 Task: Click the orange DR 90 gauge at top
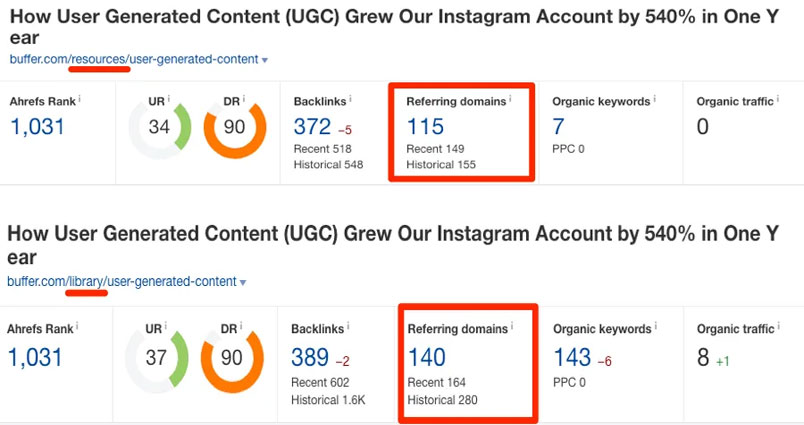coord(235,127)
